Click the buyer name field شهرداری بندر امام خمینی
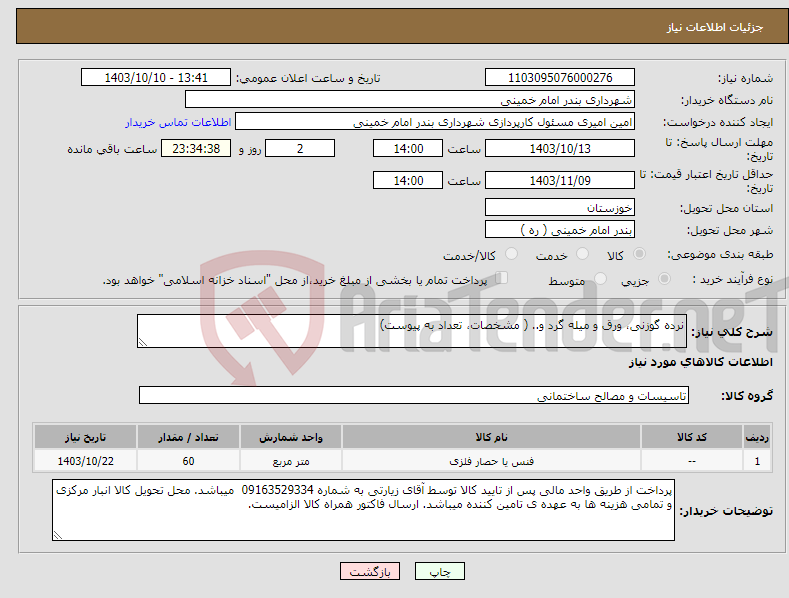789x598 pixels. tap(410, 100)
